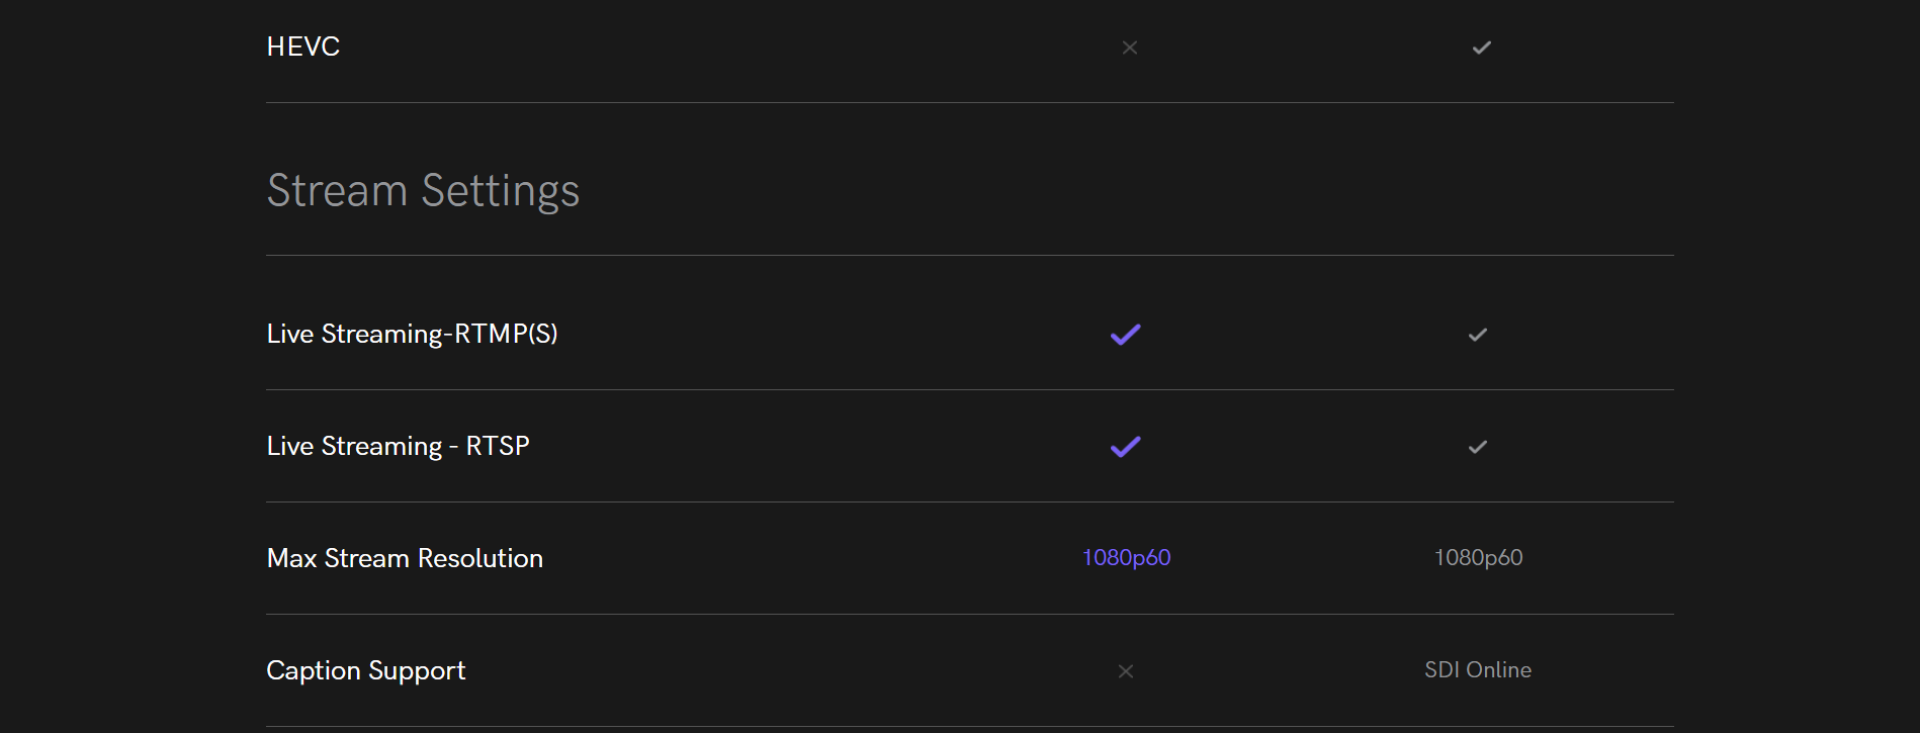The height and width of the screenshot is (733, 1920).
Task: Select the purple 1080p60 resolution value
Action: (1126, 558)
